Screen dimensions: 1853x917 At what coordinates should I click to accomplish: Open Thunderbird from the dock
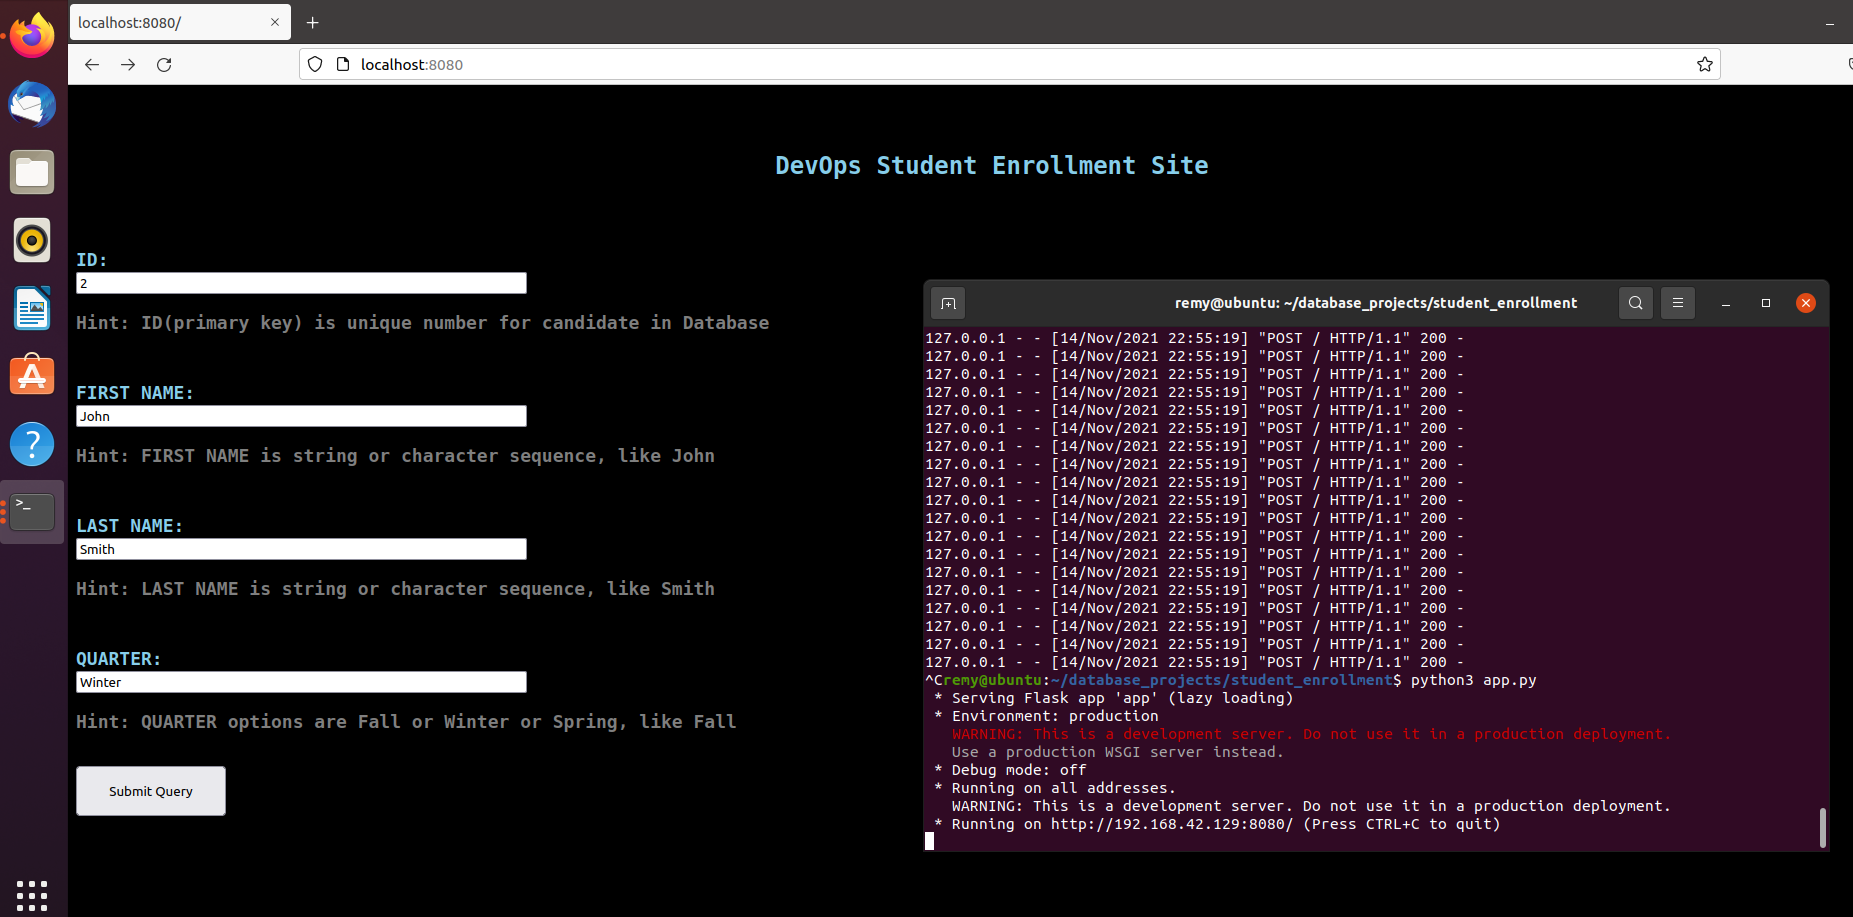click(x=32, y=103)
